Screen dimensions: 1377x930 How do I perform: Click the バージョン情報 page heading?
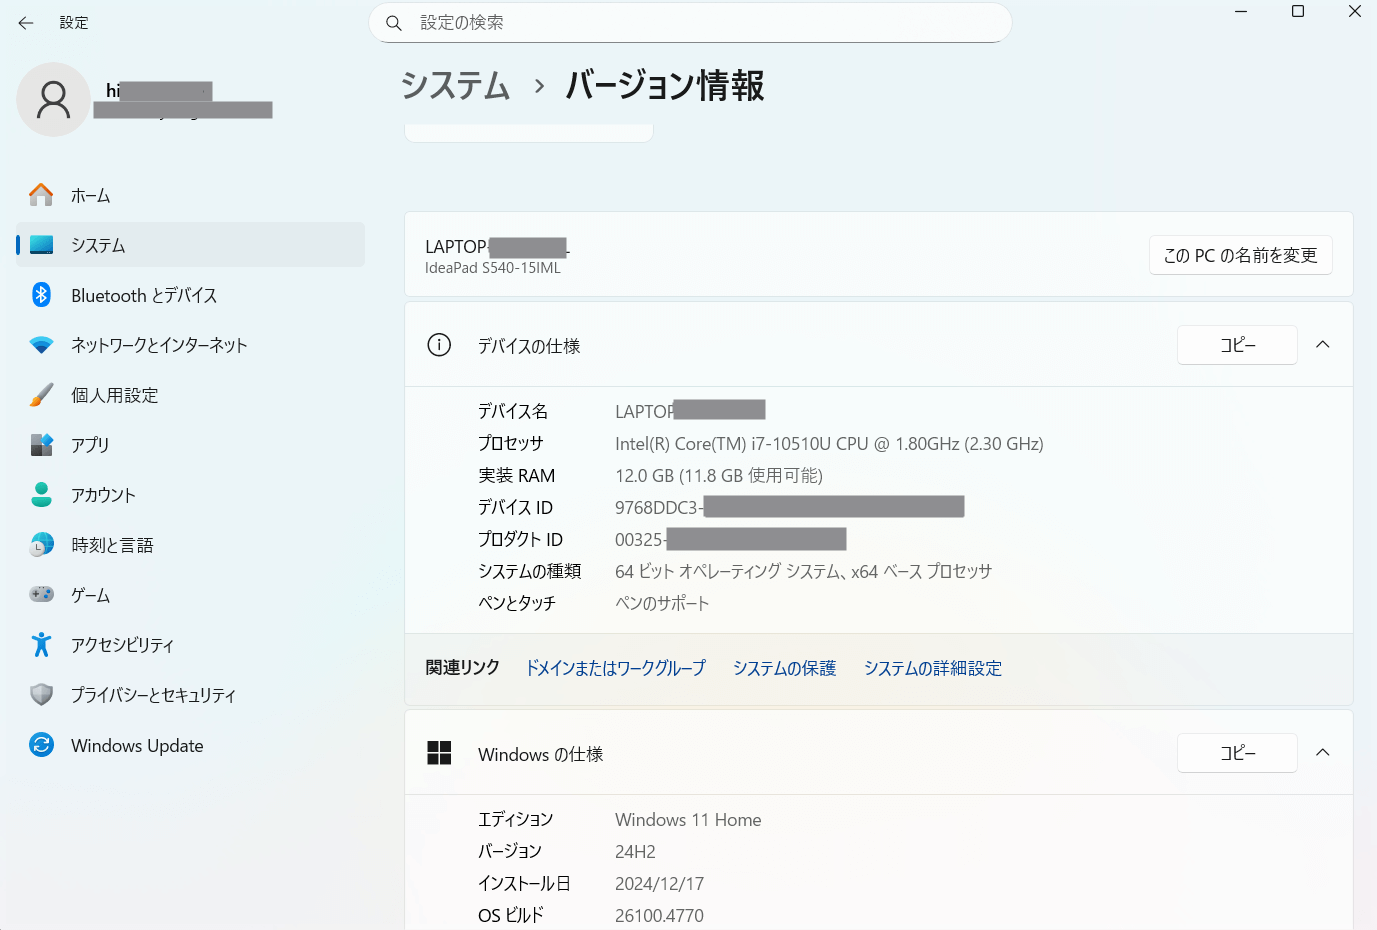tap(665, 85)
